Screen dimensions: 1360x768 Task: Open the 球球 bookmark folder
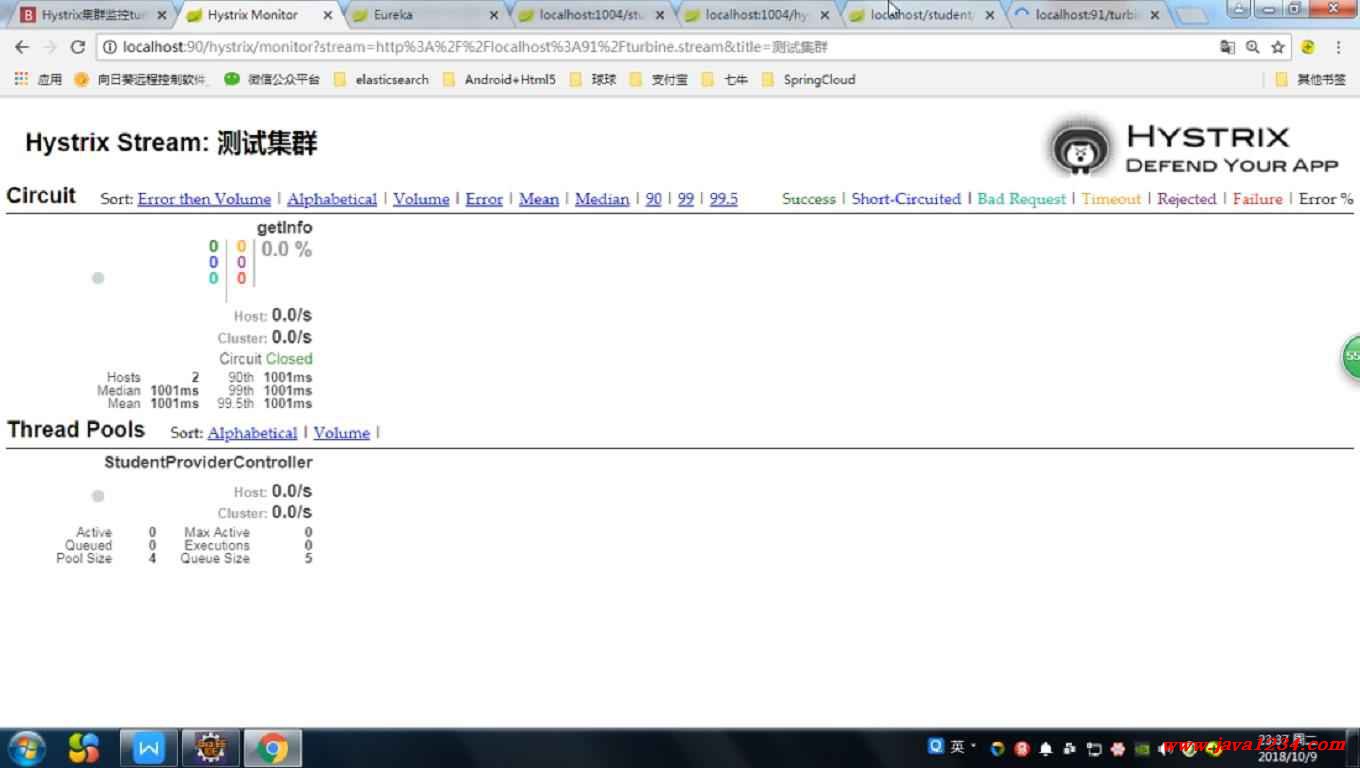click(593, 79)
